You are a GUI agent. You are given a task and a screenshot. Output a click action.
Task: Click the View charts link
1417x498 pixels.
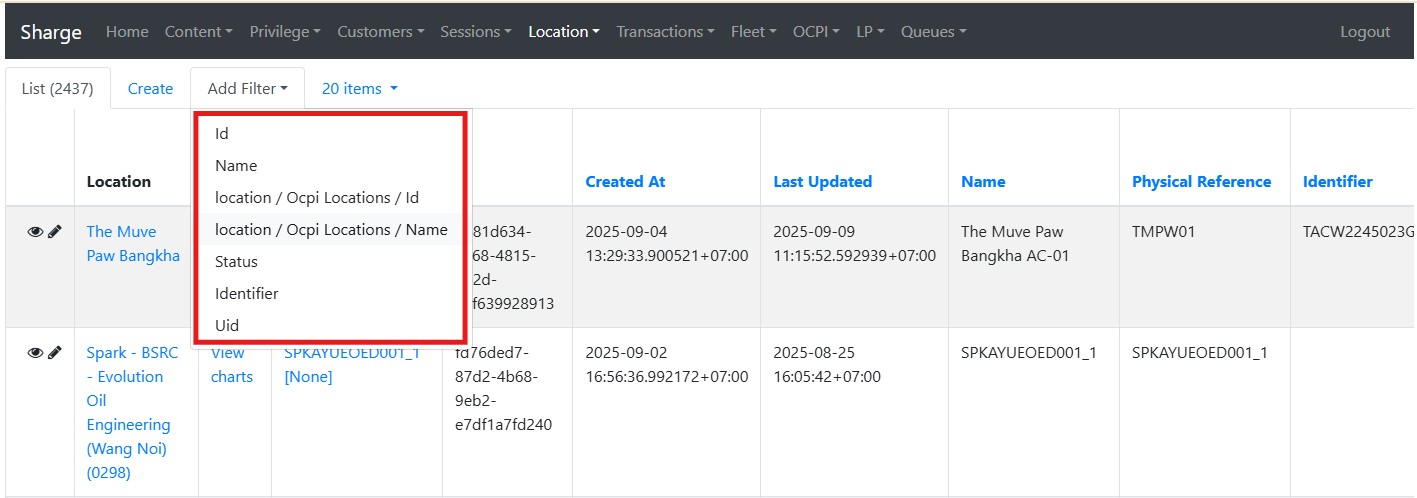click(x=231, y=365)
